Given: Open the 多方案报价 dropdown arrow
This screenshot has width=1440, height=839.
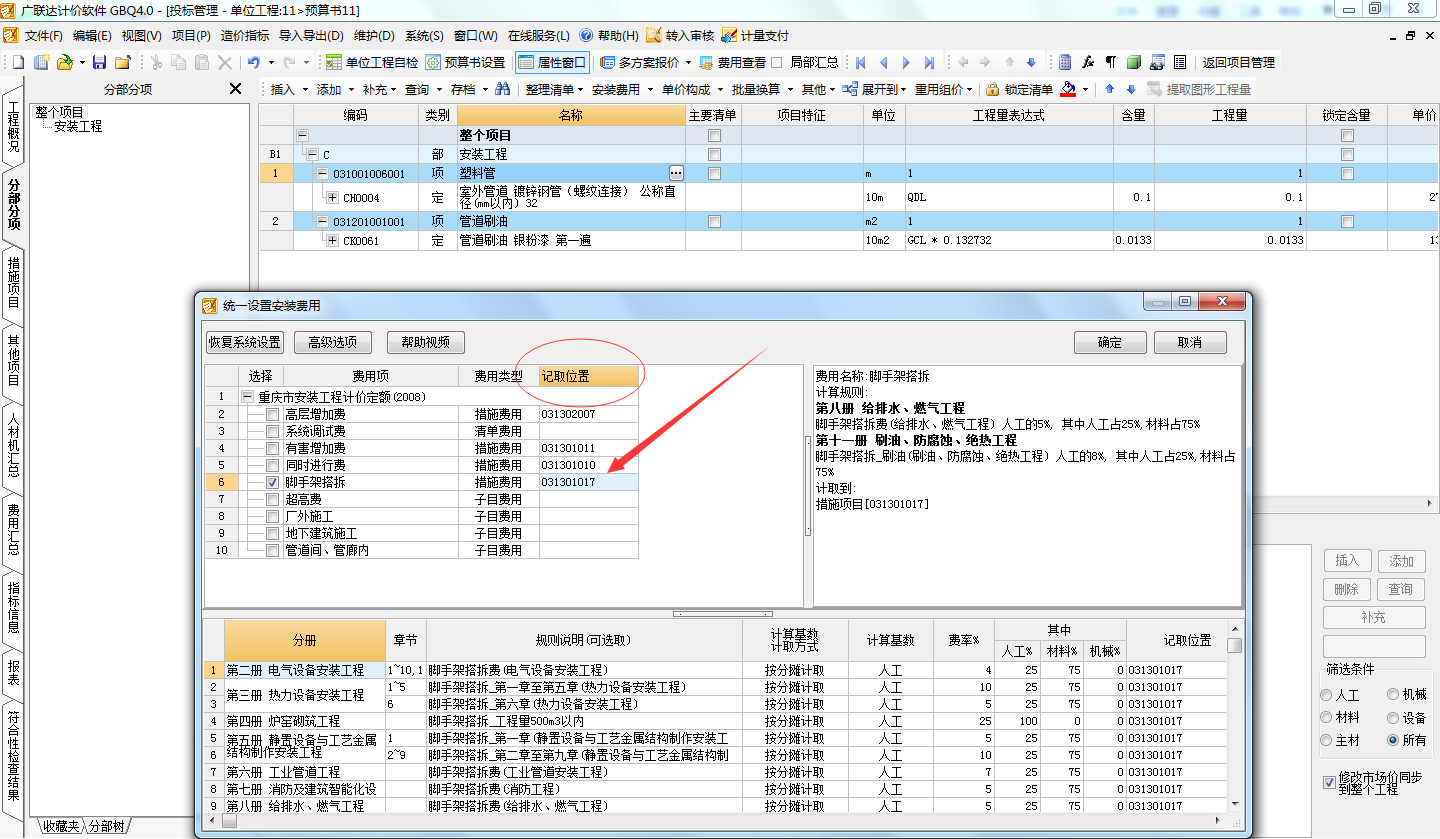Looking at the screenshot, I should (x=689, y=62).
